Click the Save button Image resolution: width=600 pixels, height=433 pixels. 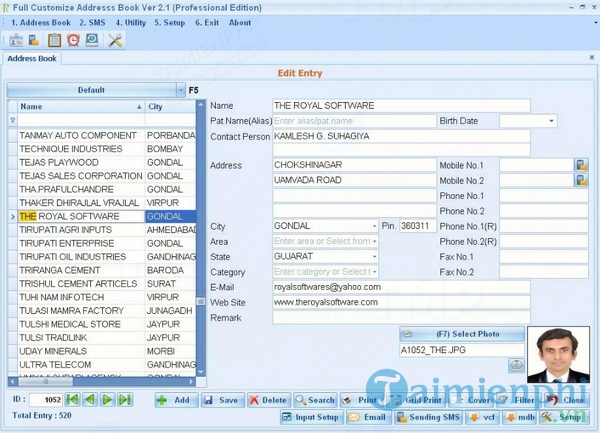223,400
